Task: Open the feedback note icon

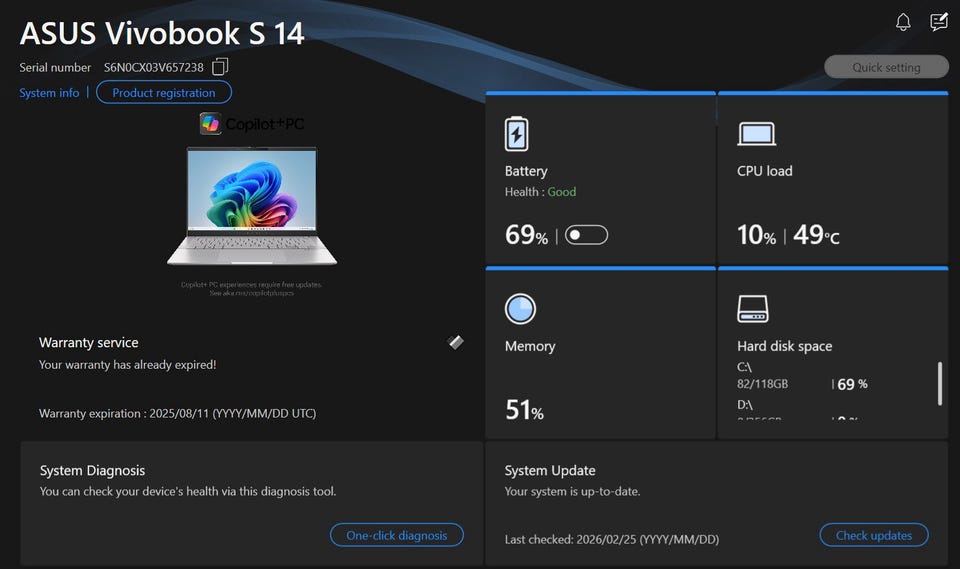Action: pos(939,23)
